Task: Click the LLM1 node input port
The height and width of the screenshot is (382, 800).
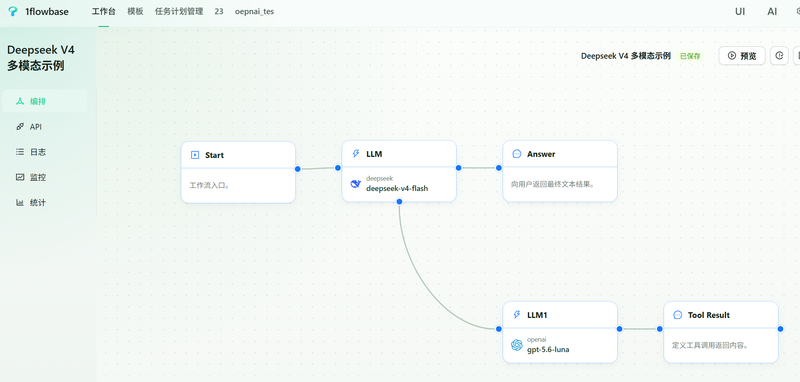Action: (x=498, y=329)
